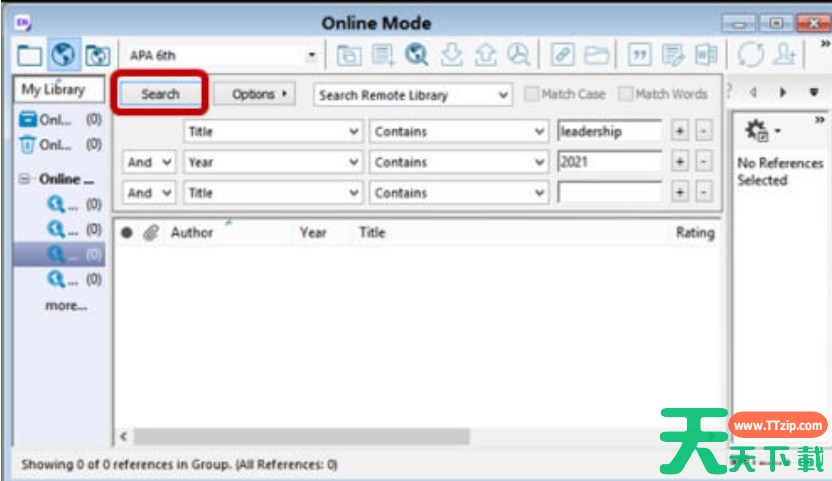The width and height of the screenshot is (832, 481).
Task: Click the Insert Citation quotation-mark icon
Action: (638, 55)
